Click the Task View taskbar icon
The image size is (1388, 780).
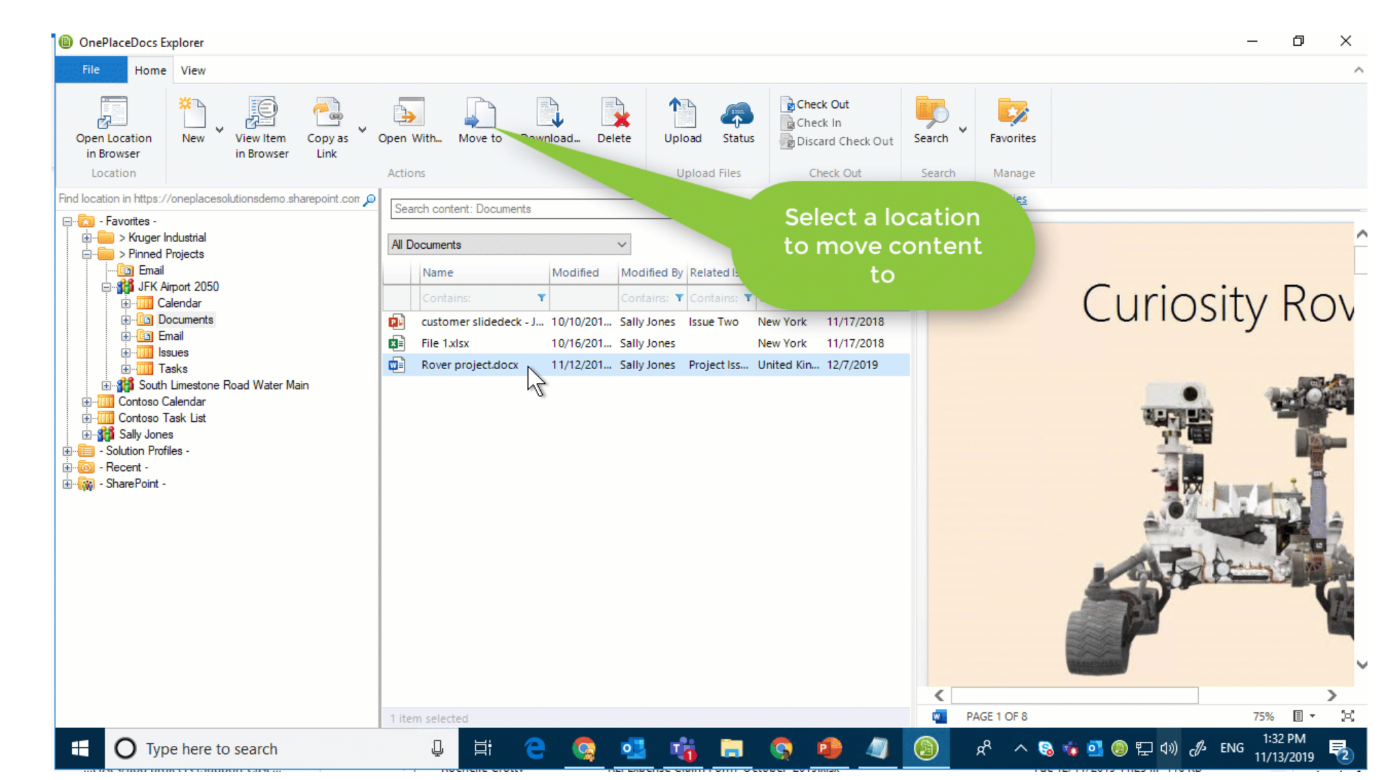point(483,748)
